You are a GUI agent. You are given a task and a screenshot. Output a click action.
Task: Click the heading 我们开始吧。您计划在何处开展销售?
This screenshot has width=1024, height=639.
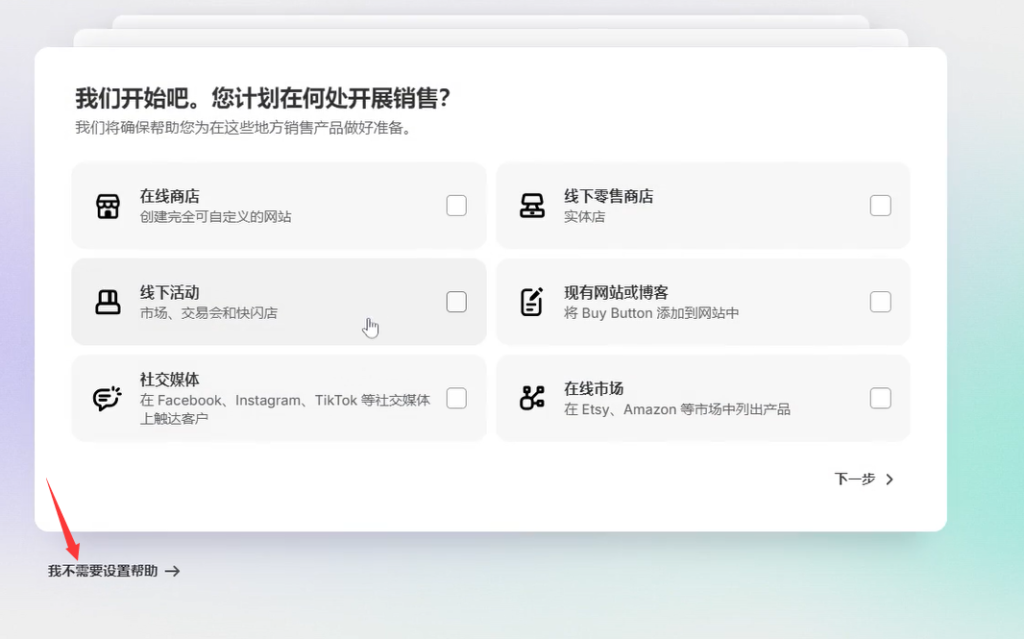(263, 98)
